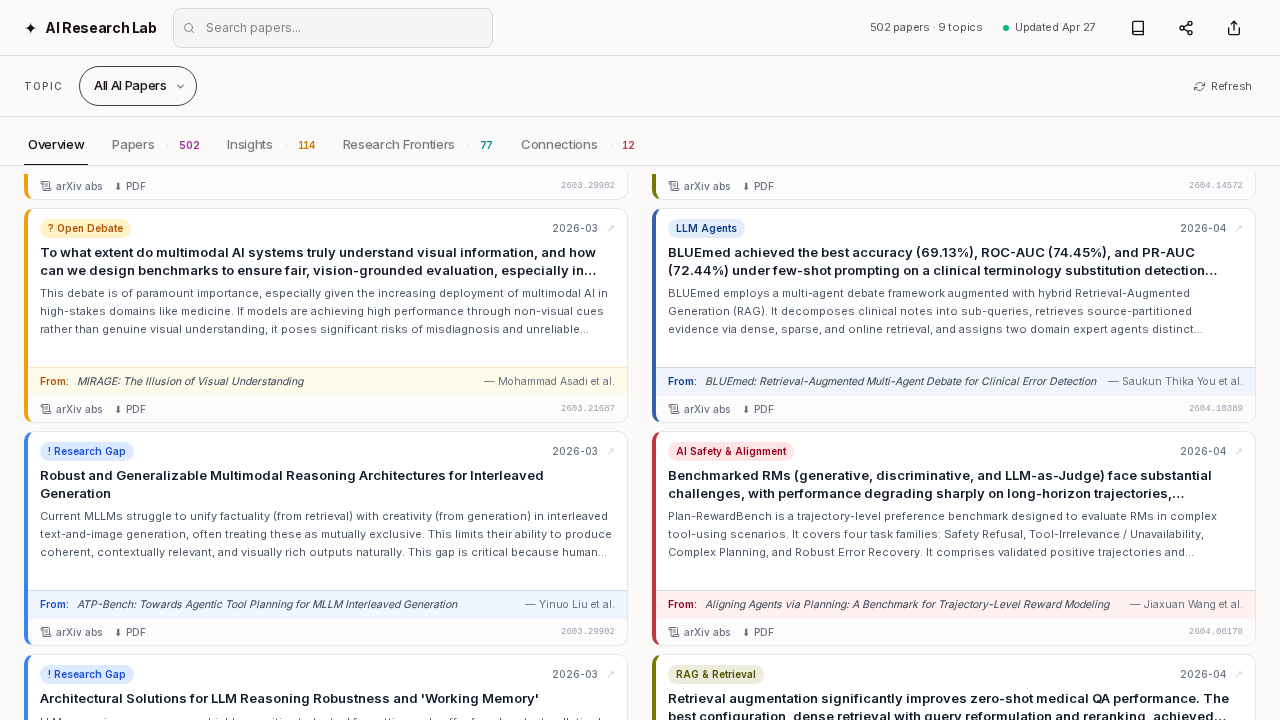
Task: Open ATP-Bench: Towards Agentic Tool Planning source
Action: click(267, 604)
